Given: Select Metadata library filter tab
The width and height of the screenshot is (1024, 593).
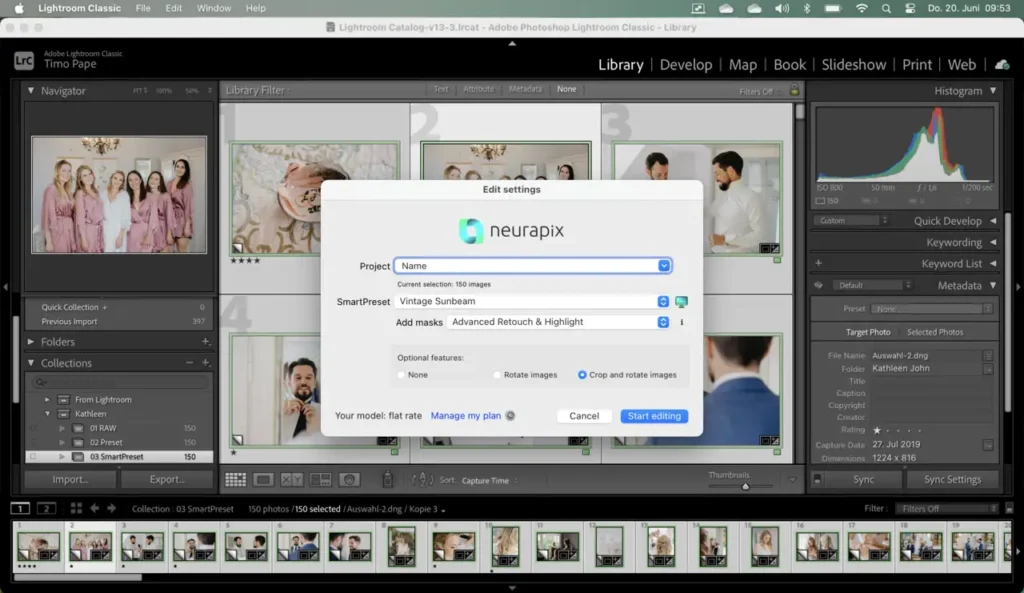Looking at the screenshot, I should coord(525,89).
